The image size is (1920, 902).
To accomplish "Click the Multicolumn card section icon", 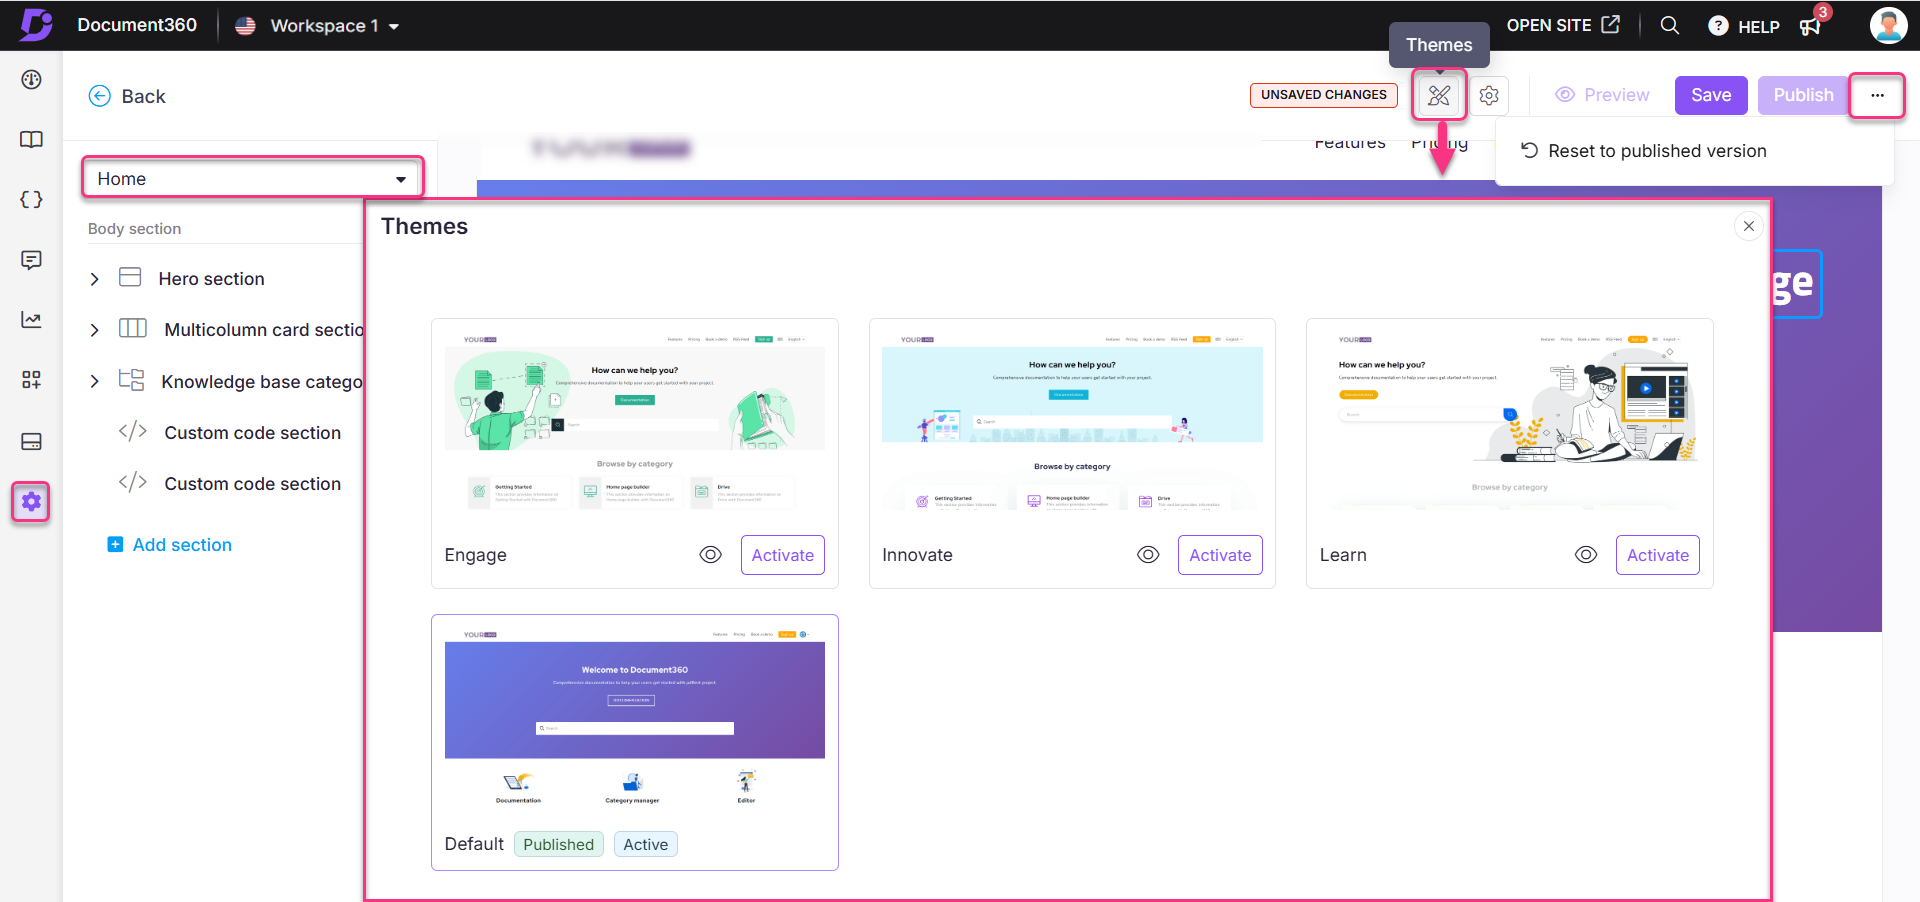I will click(133, 328).
